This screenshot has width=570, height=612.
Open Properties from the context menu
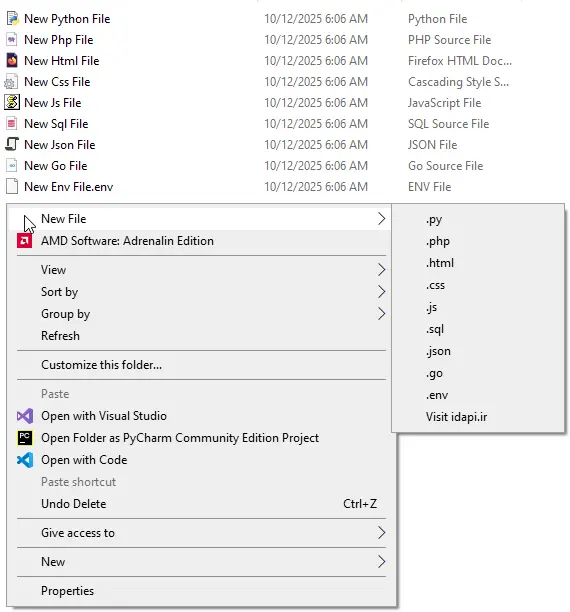point(199,591)
